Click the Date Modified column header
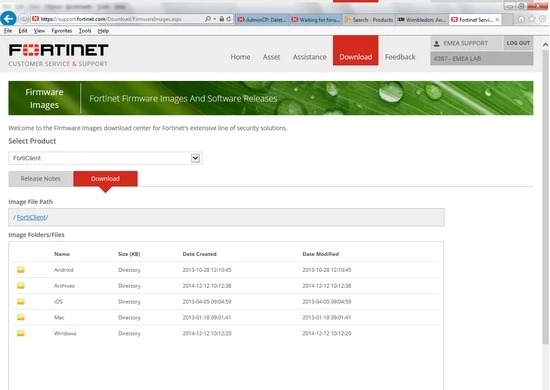 pos(320,254)
